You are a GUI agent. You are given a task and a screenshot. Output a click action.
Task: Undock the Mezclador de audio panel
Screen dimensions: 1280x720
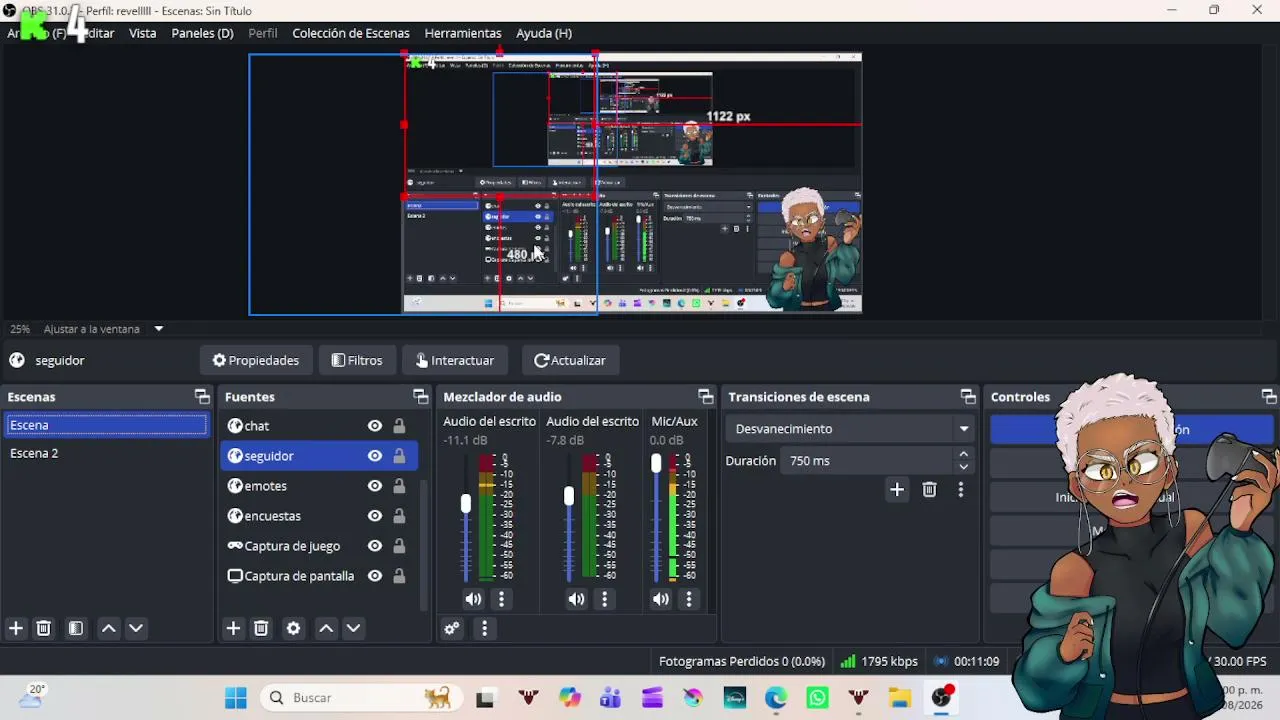[x=706, y=397]
